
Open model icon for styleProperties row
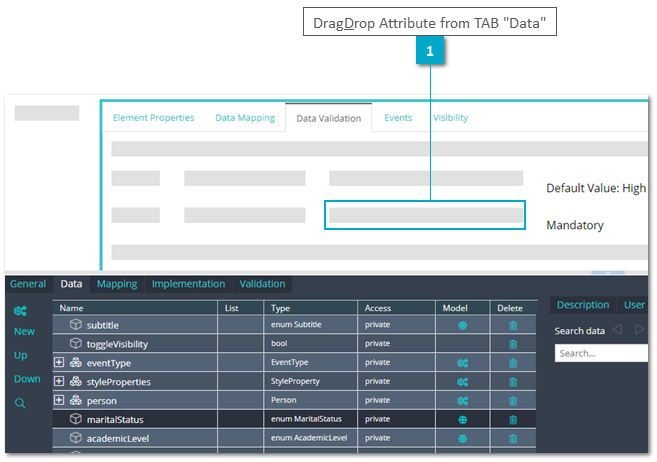pyautogui.click(x=463, y=382)
